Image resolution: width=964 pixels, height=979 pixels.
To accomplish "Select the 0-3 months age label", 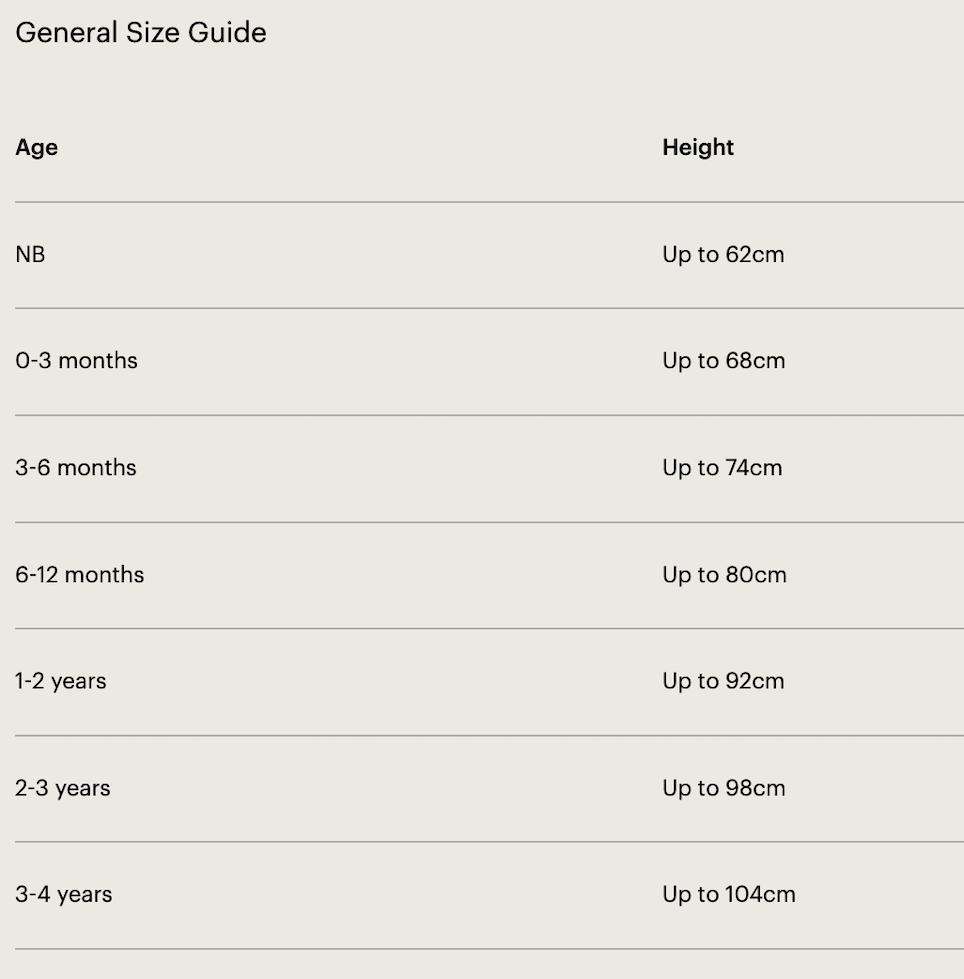I will click(76, 361).
